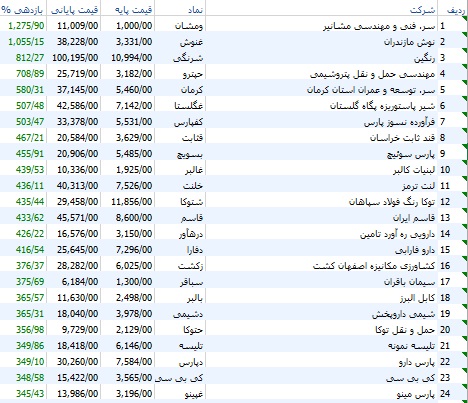The image size is (468, 403).
Task: Click company تلیسه نمونه
Action: (x=412, y=346)
